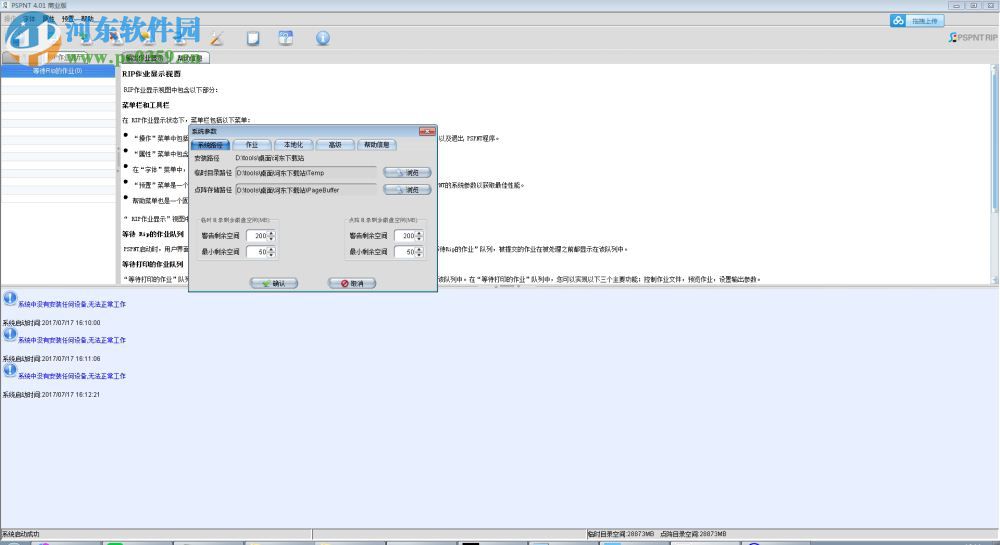This screenshot has height=545, width=1000.
Task: Click the 拖拽上传 button
Action: pos(924,21)
